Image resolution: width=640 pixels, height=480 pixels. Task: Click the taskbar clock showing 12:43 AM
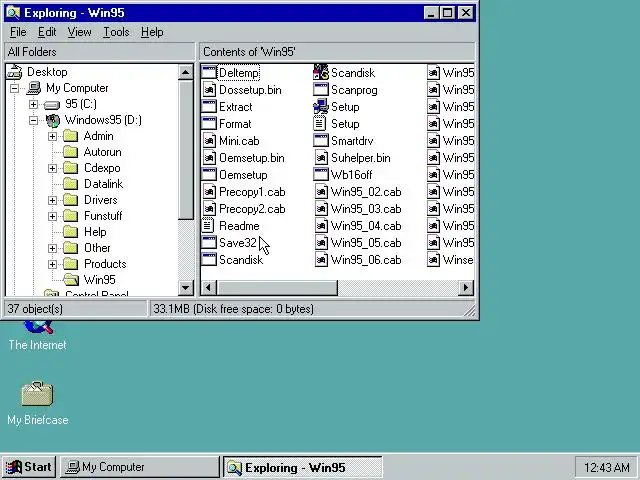tap(607, 467)
